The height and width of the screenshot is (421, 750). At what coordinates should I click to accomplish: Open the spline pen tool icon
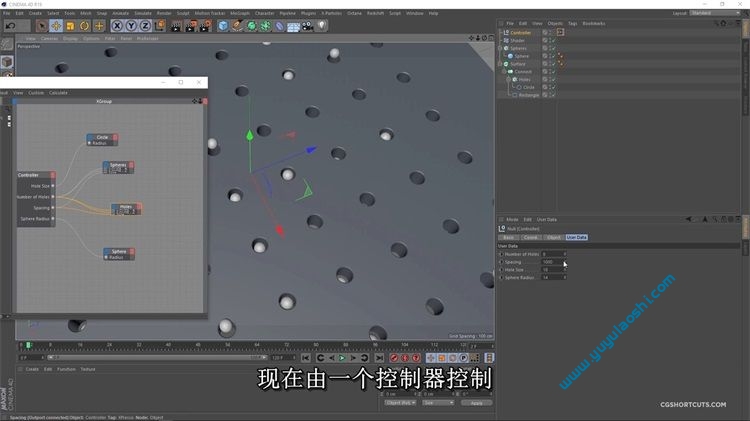click(x=237, y=26)
